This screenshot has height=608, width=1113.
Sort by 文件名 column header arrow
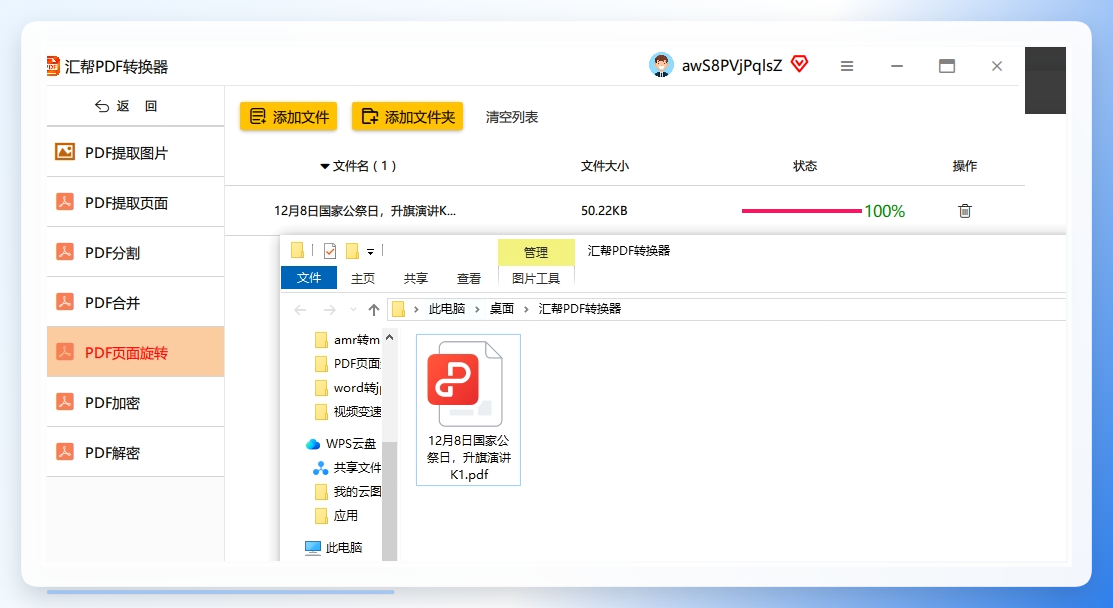(x=324, y=166)
